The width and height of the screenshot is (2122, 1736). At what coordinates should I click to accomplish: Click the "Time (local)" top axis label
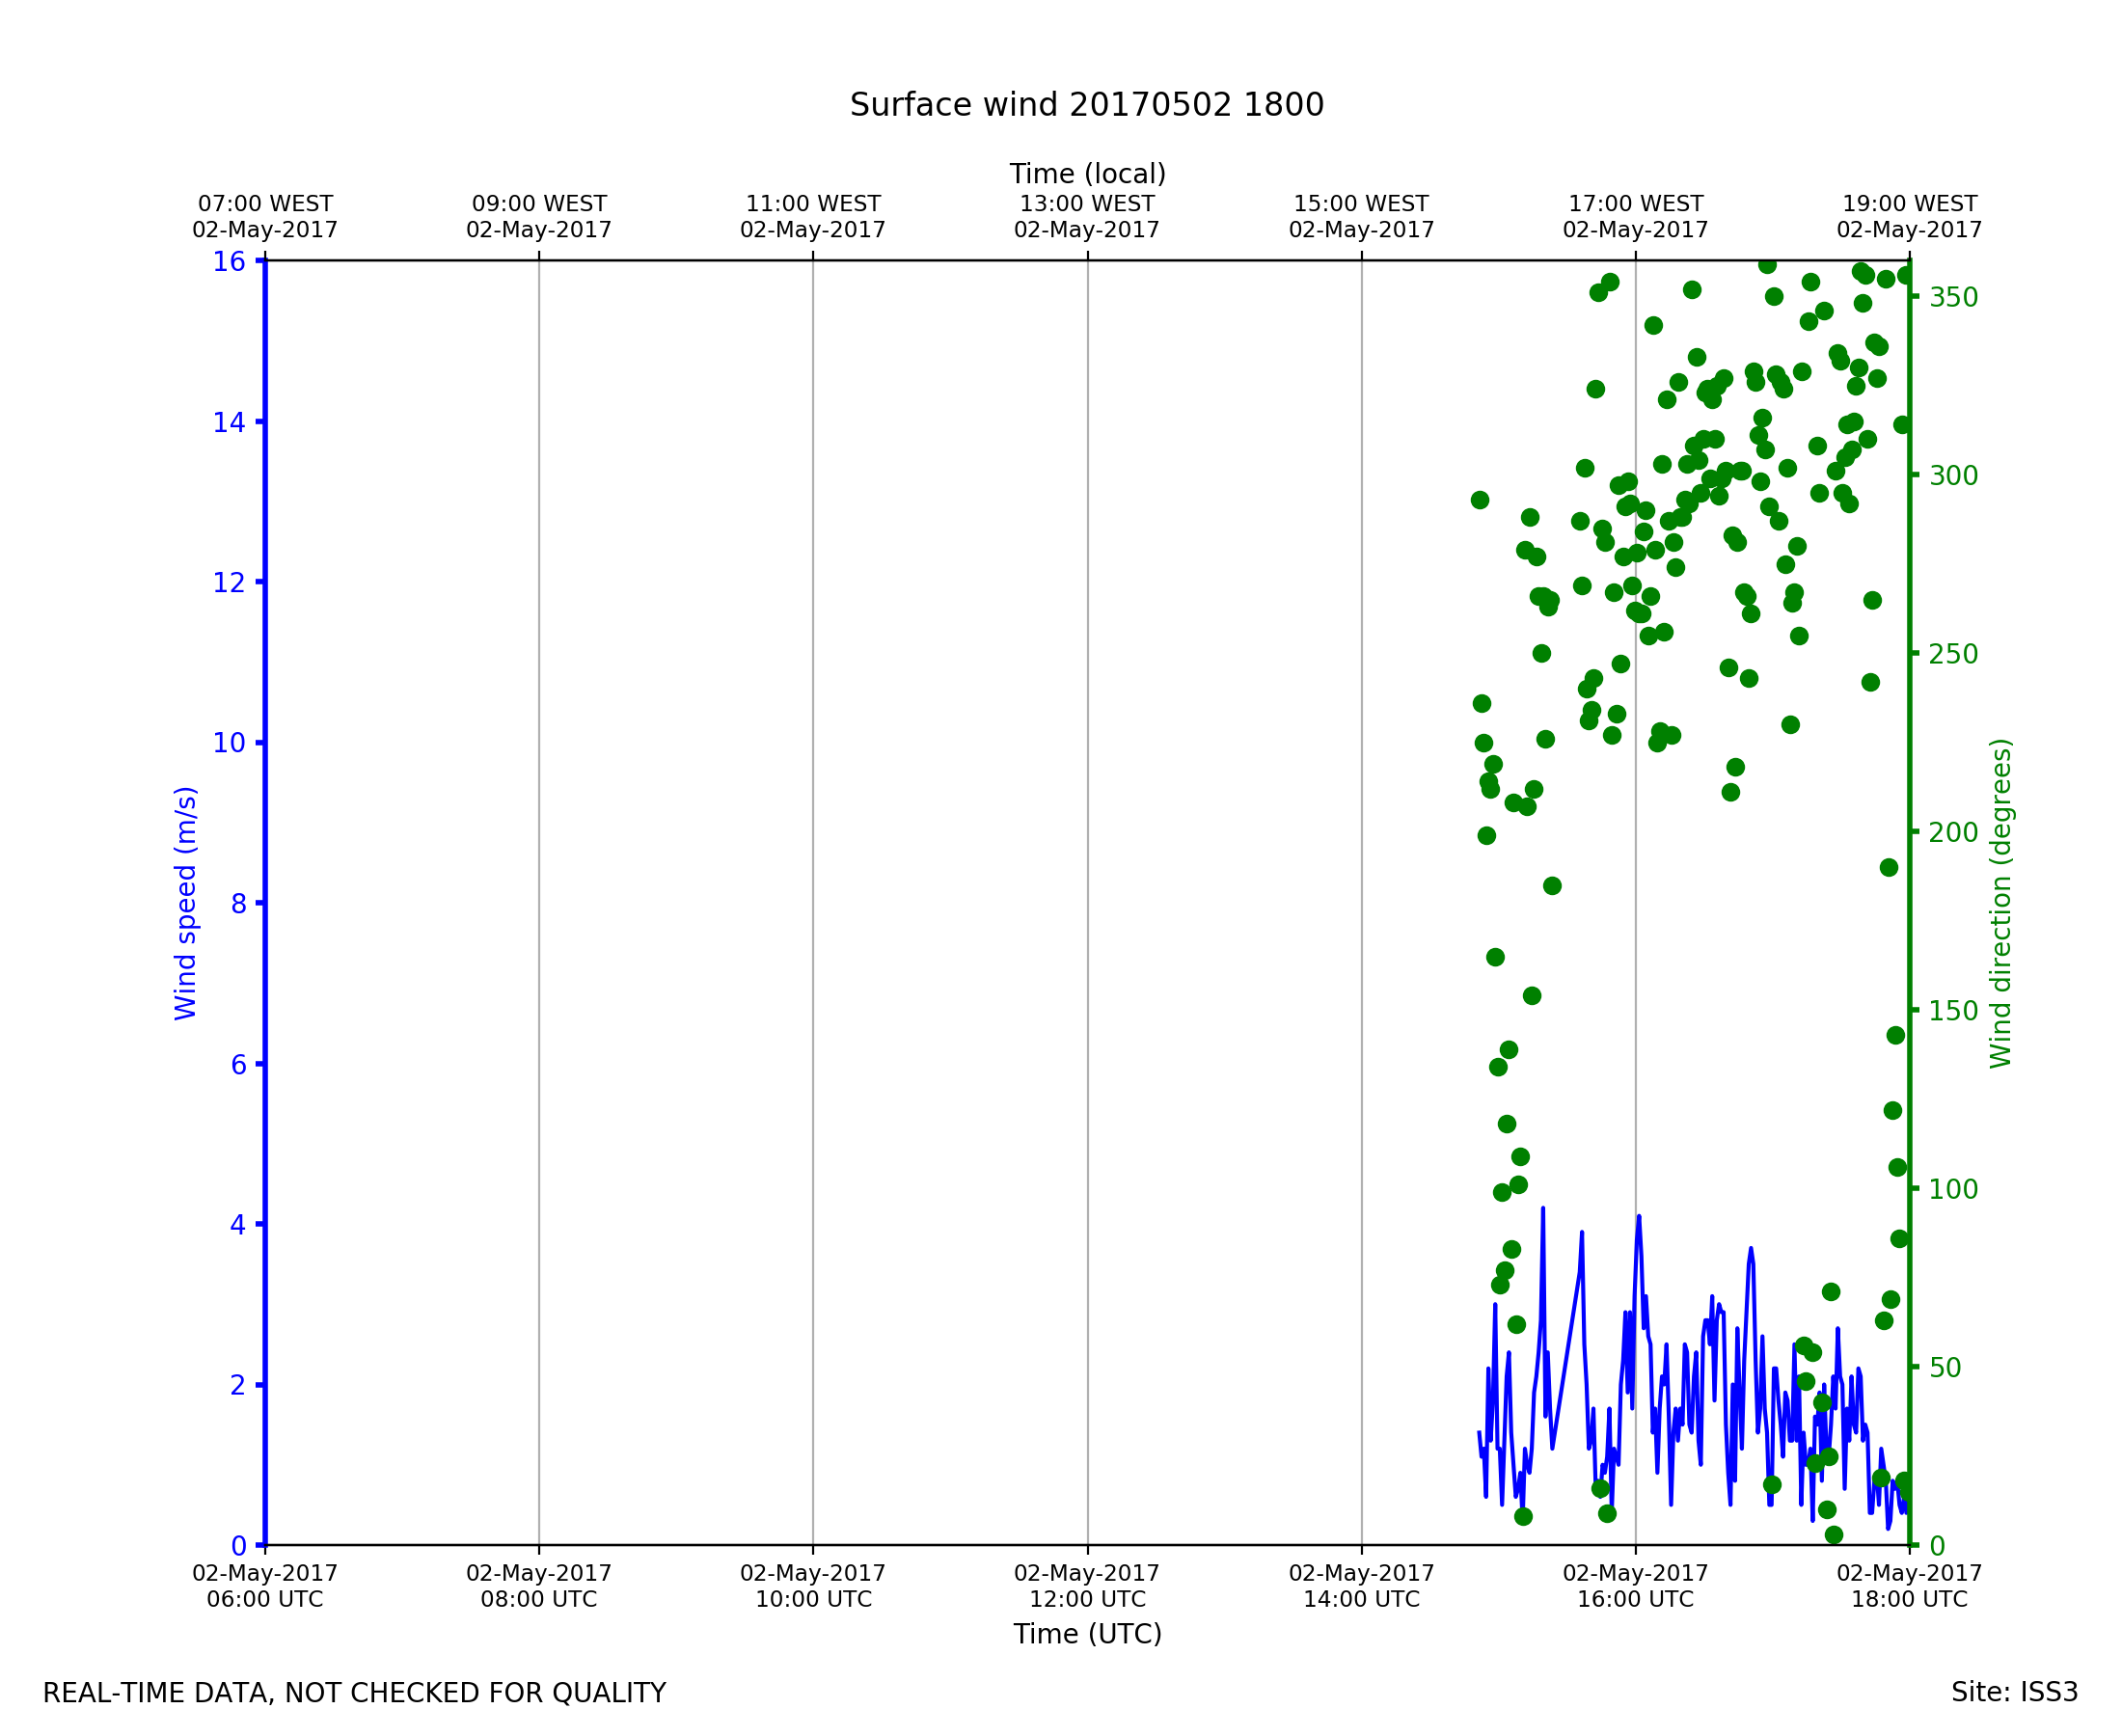[x=1087, y=174]
